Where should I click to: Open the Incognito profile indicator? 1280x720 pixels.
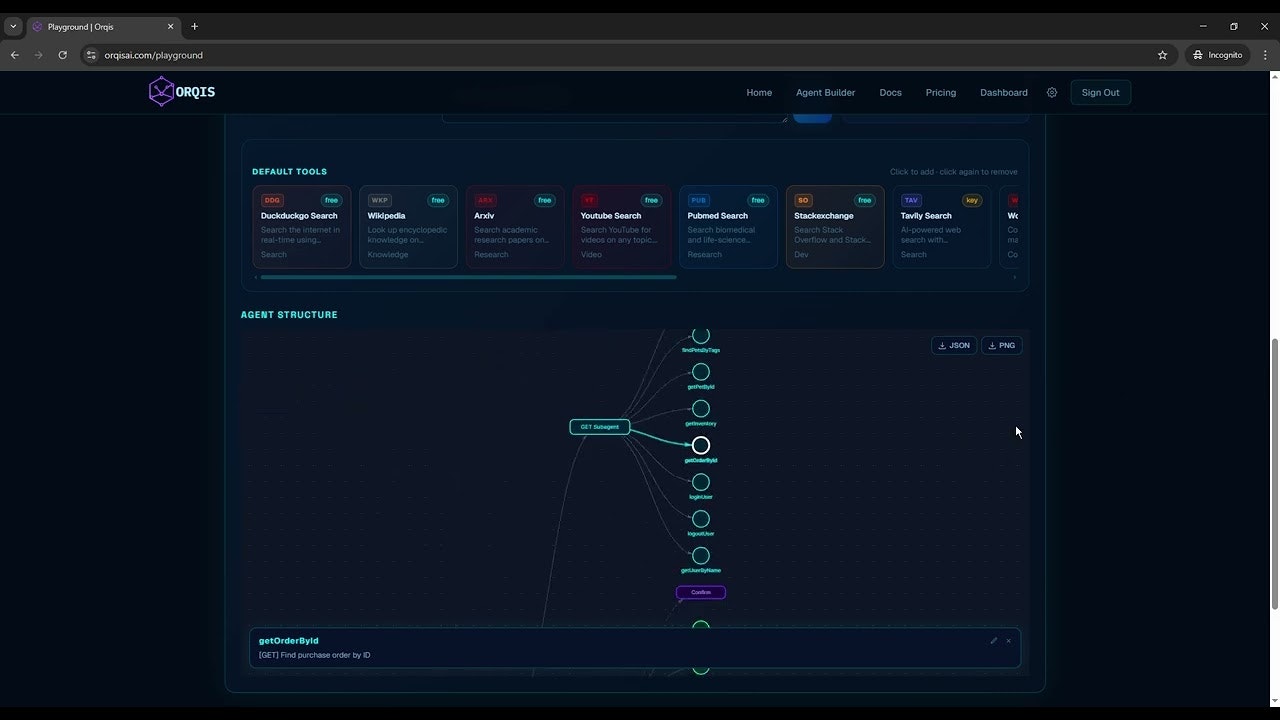coord(1217,55)
